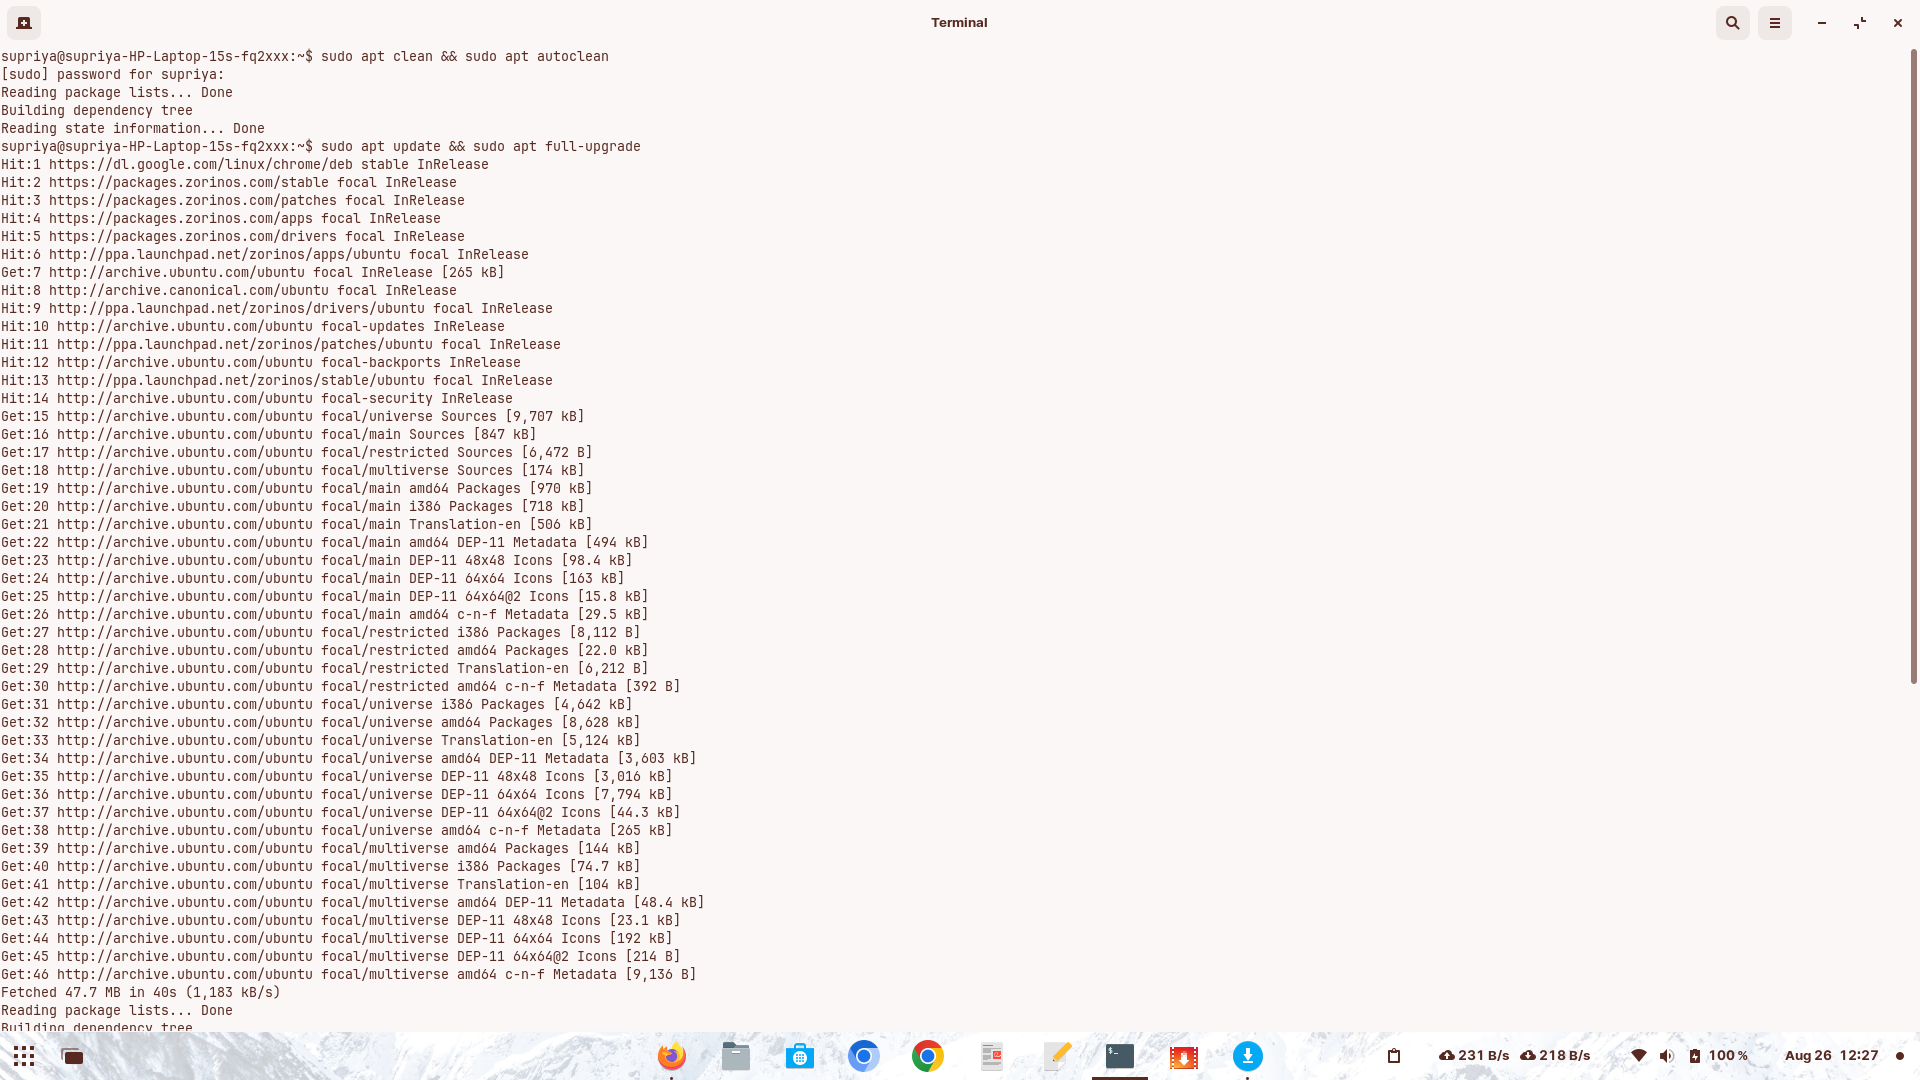Image resolution: width=1920 pixels, height=1080 pixels.
Task: Open the text editor notepad icon
Action: coord(1056,1056)
